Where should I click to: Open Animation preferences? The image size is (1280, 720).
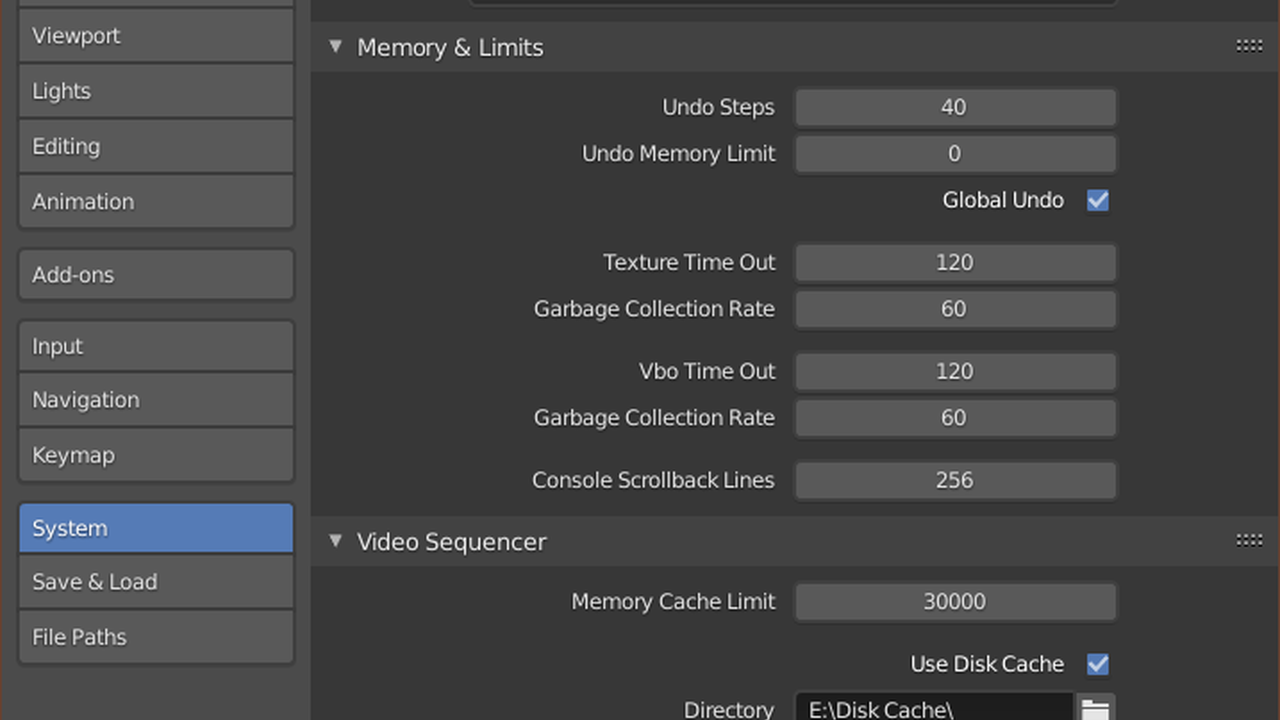pyautogui.click(x=155, y=201)
